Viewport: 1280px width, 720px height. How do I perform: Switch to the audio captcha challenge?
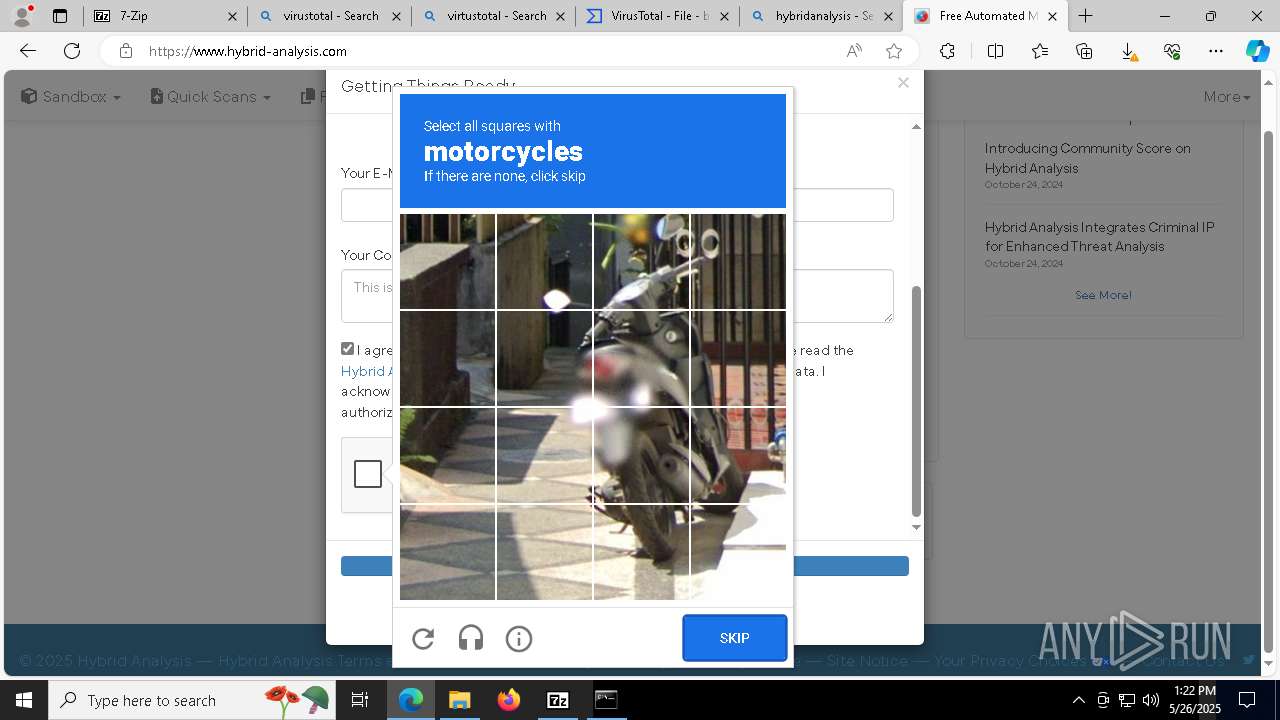click(x=471, y=638)
